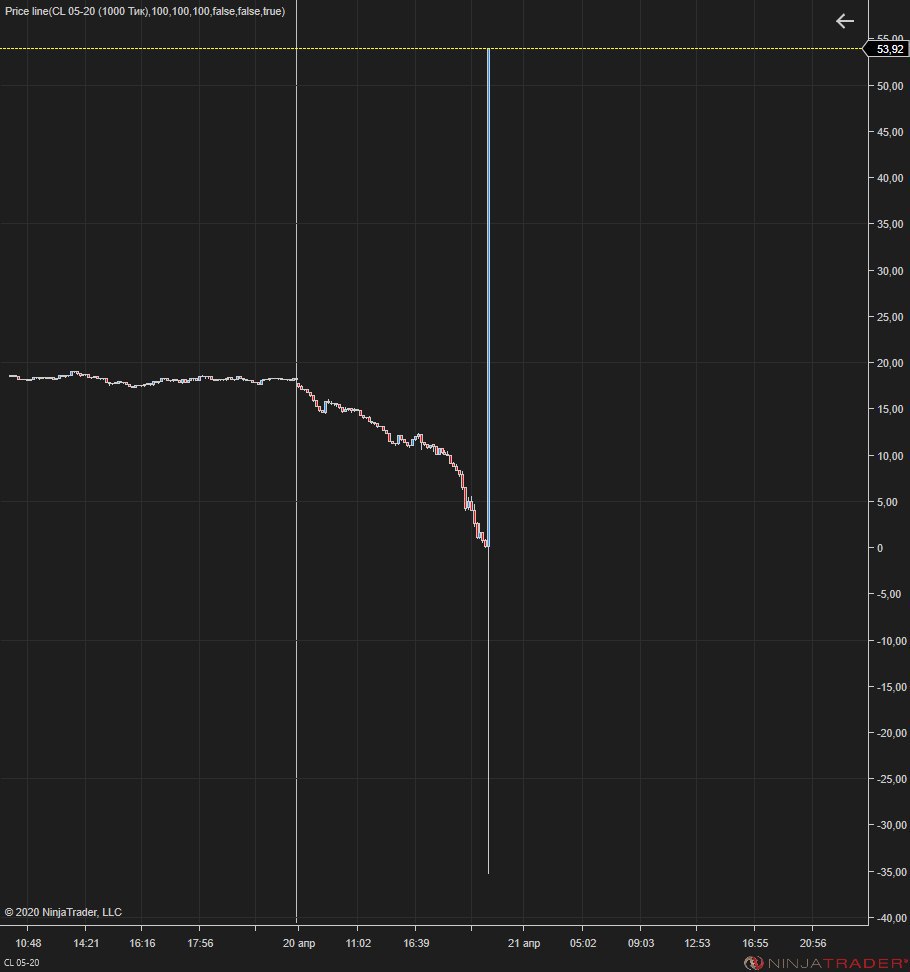Click the 0 price axis label
The width and height of the screenshot is (910, 972).
coord(880,548)
